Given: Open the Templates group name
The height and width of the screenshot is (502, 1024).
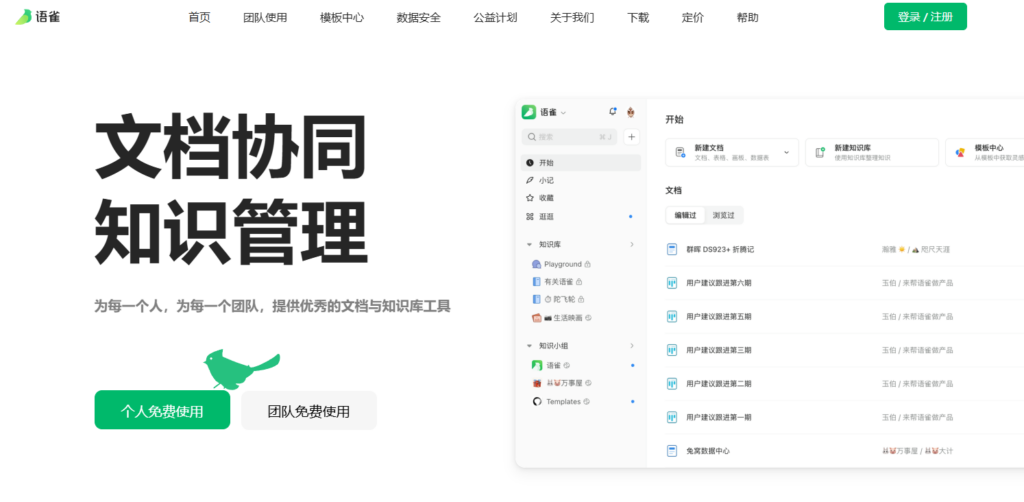Looking at the screenshot, I should click(564, 401).
